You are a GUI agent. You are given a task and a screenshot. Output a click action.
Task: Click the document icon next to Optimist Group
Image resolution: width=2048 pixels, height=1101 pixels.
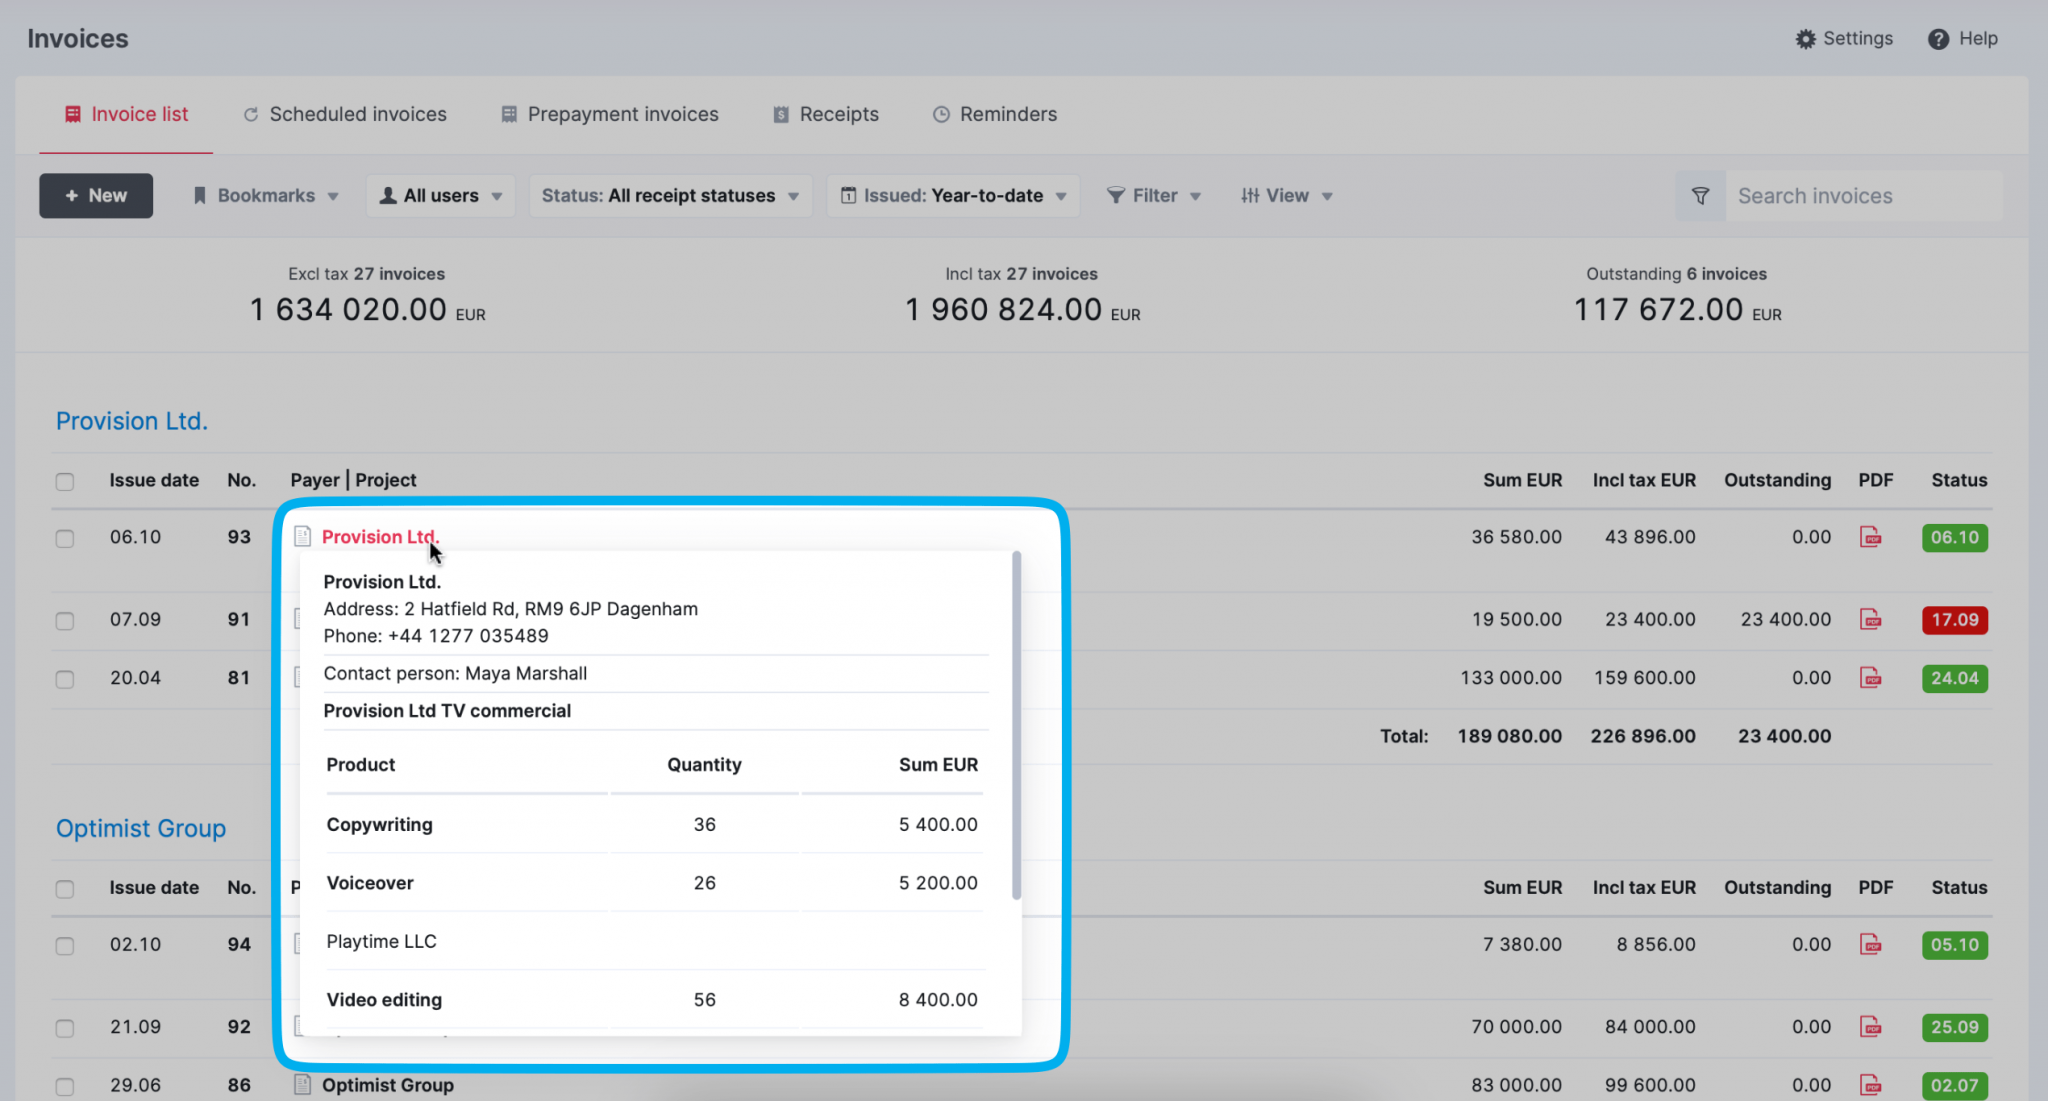click(303, 1084)
